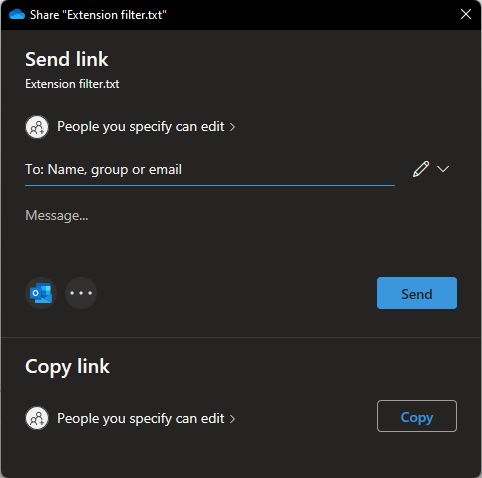Copy the share link with the Copy button

tap(417, 416)
